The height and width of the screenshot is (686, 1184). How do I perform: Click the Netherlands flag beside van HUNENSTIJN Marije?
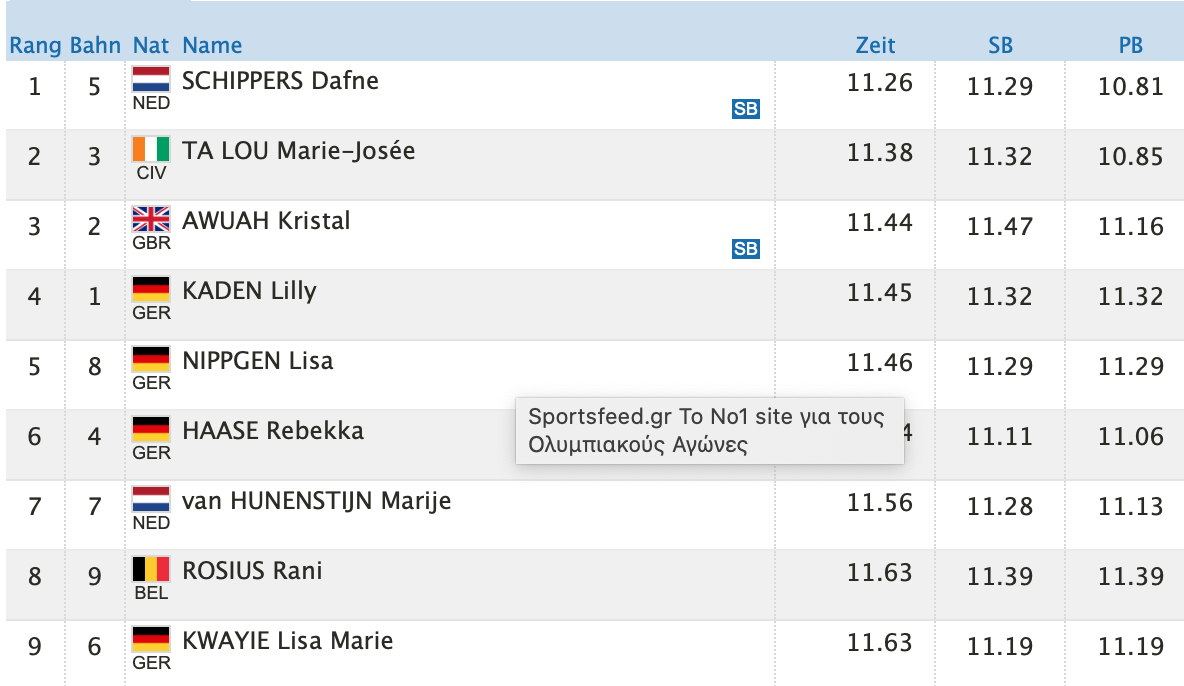[x=151, y=499]
